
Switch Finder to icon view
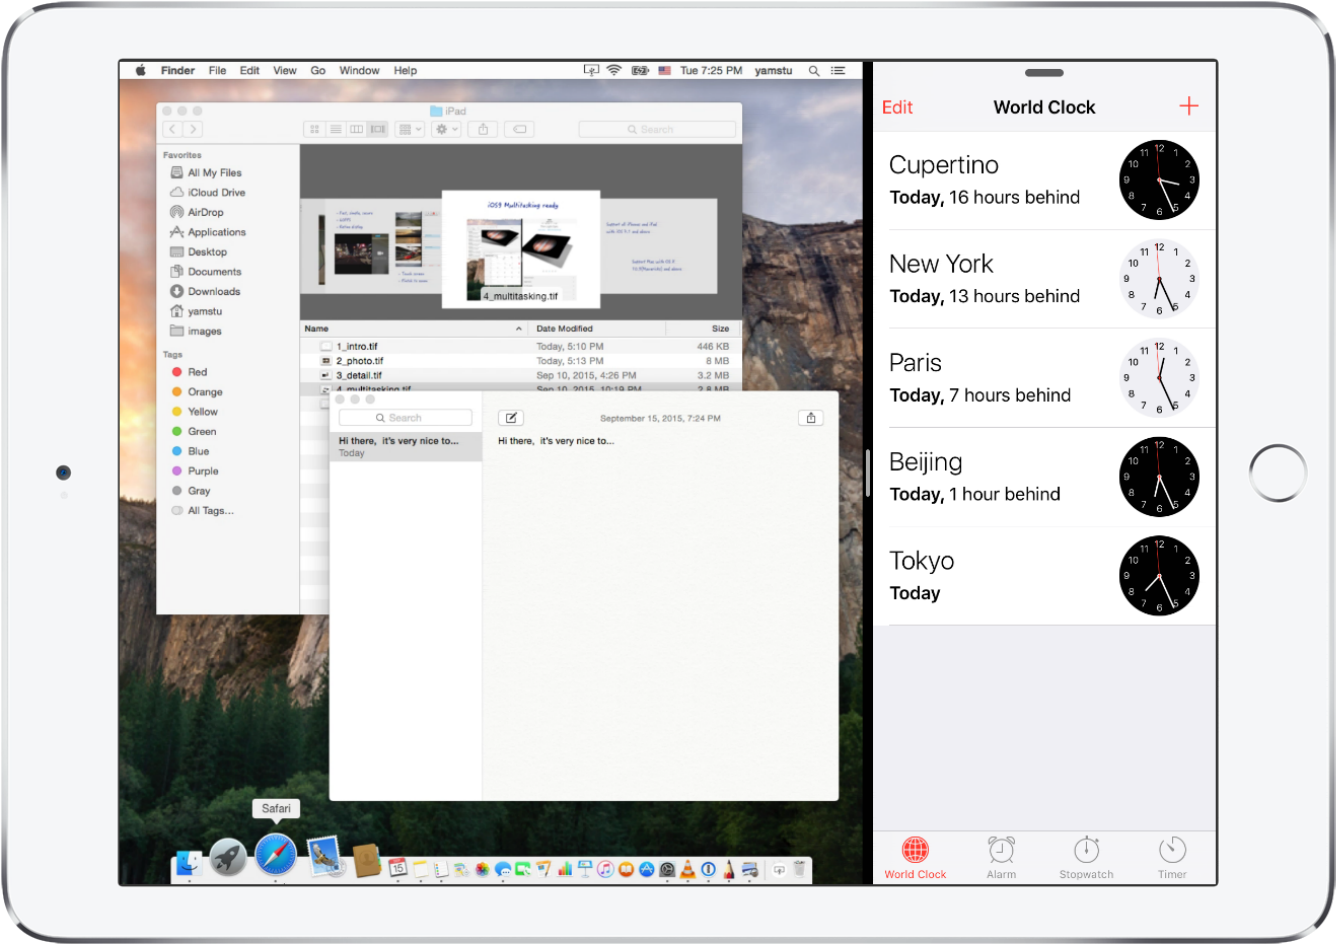[314, 129]
